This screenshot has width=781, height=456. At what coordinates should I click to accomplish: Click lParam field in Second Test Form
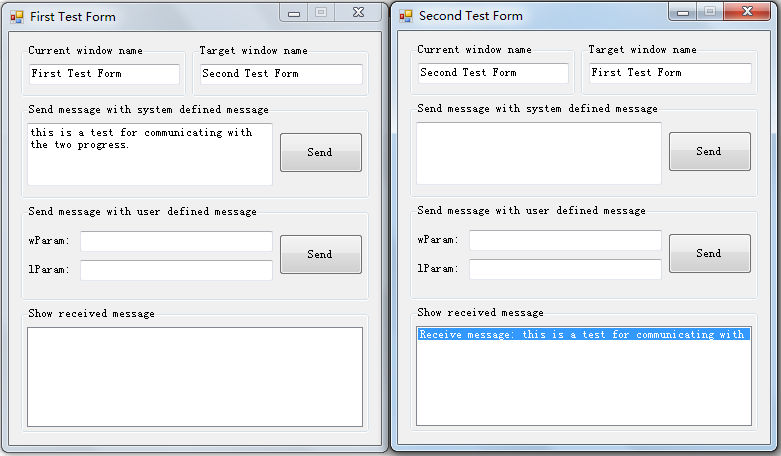(x=565, y=269)
